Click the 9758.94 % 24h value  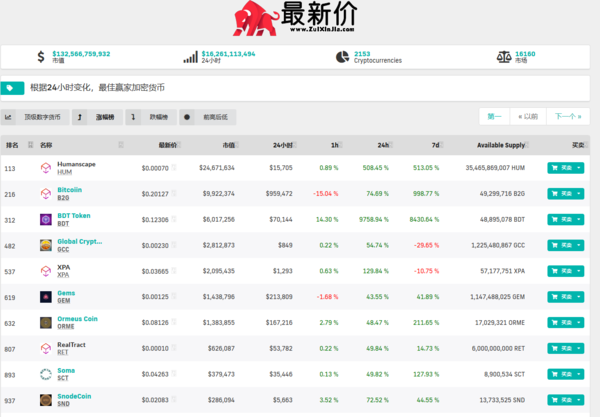373,220
